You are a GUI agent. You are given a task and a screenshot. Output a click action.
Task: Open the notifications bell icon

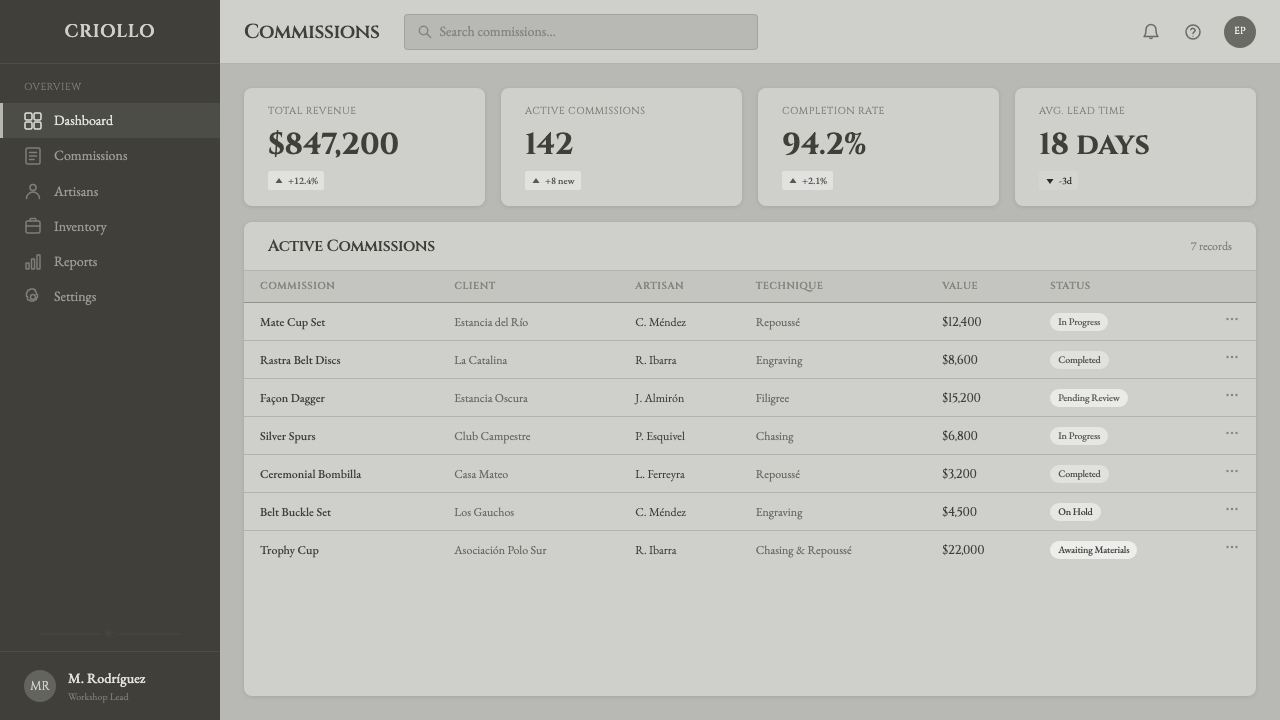pos(1151,32)
